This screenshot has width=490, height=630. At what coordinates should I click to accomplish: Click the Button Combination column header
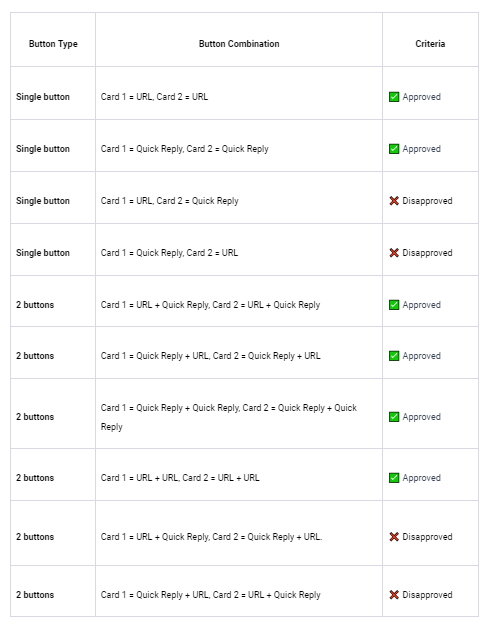pos(239,44)
